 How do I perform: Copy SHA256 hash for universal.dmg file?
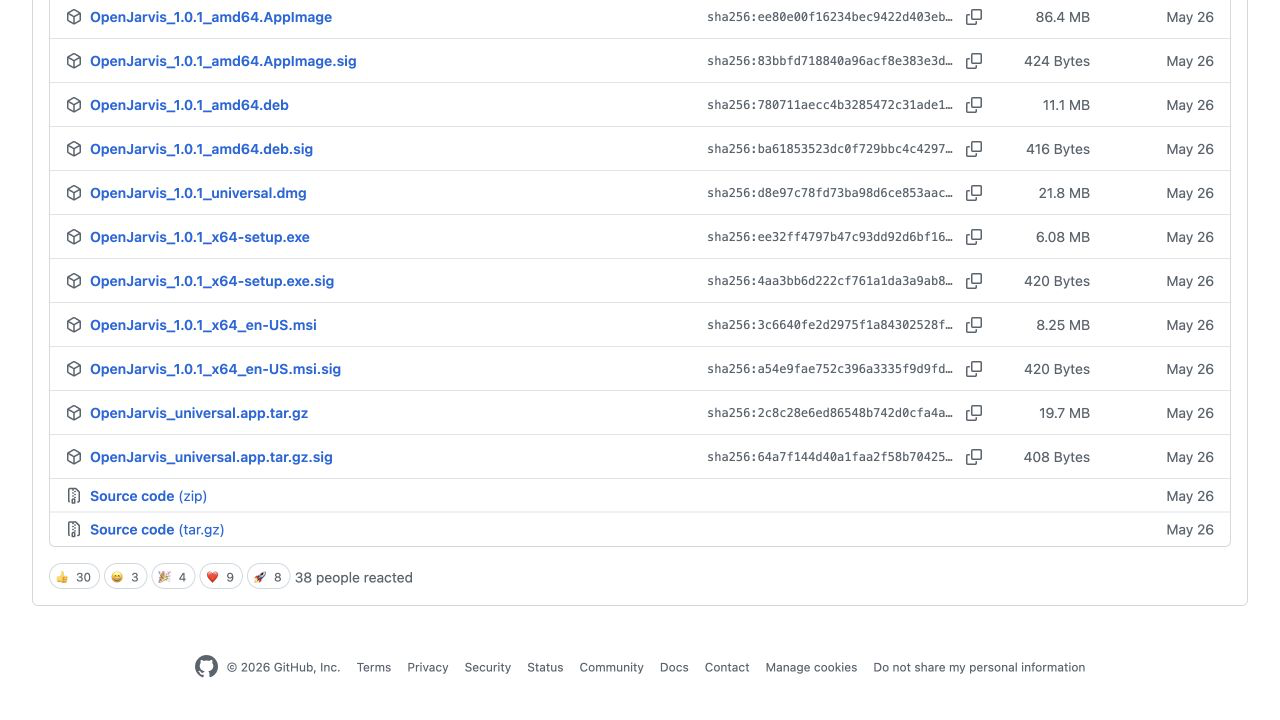974,193
